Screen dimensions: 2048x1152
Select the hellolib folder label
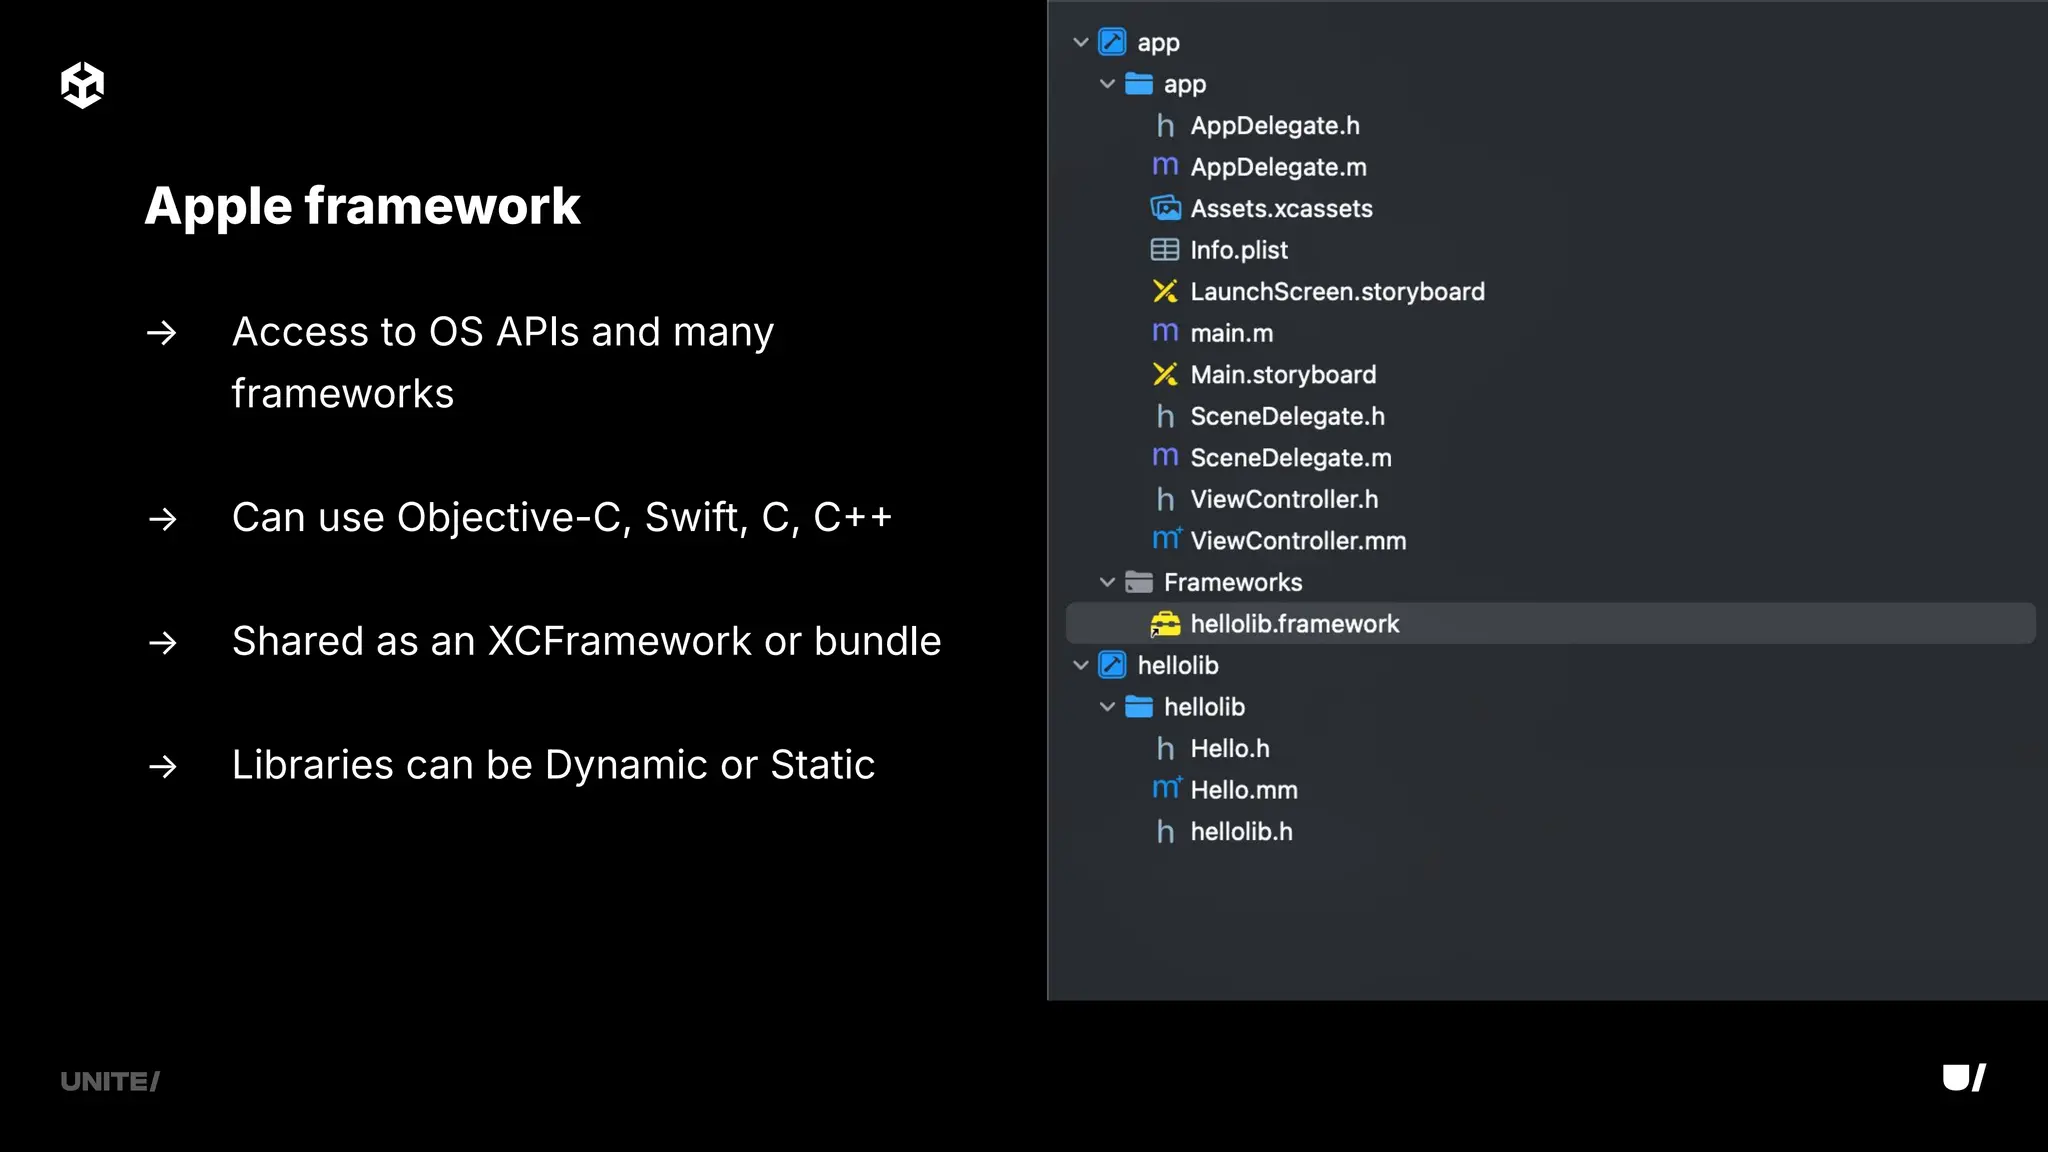1204,707
